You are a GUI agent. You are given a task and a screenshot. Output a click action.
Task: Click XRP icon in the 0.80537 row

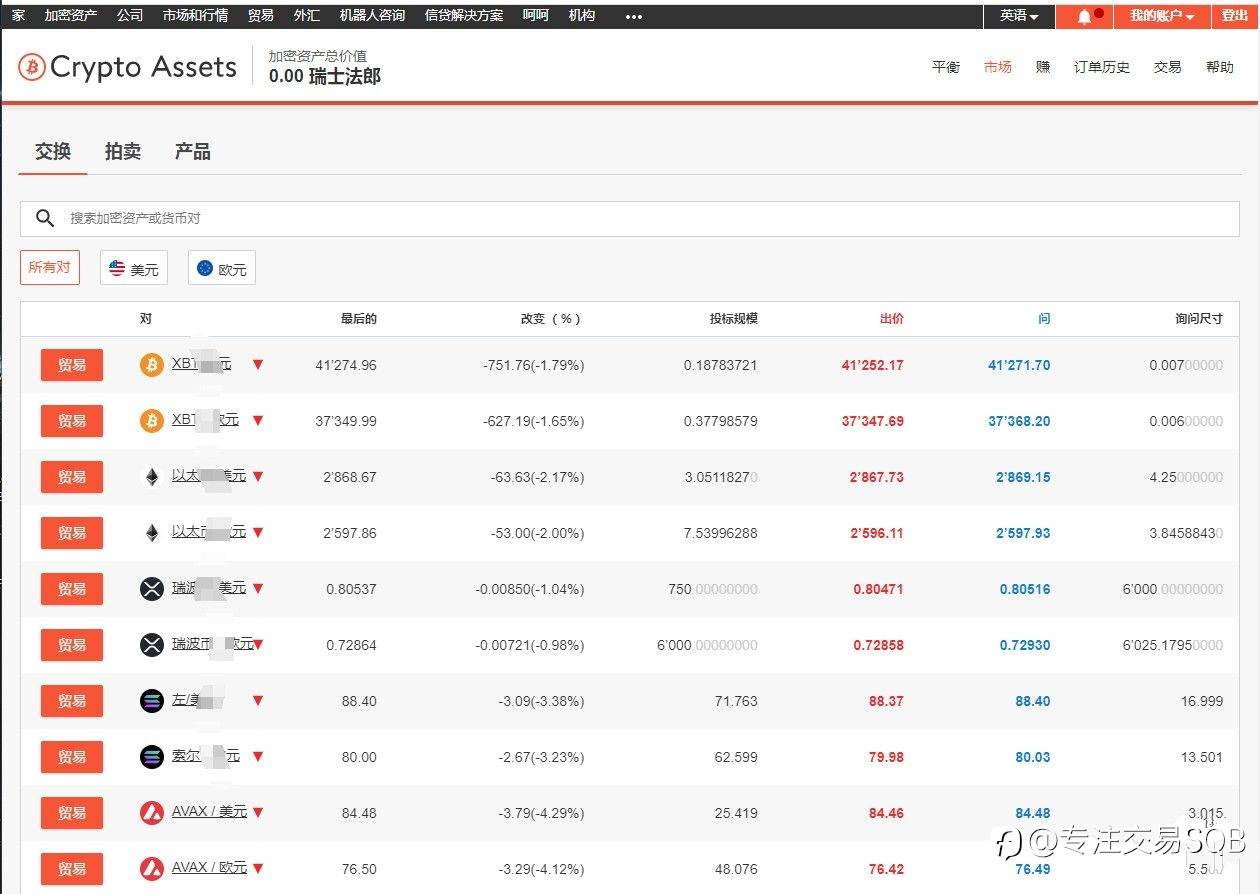[x=151, y=589]
